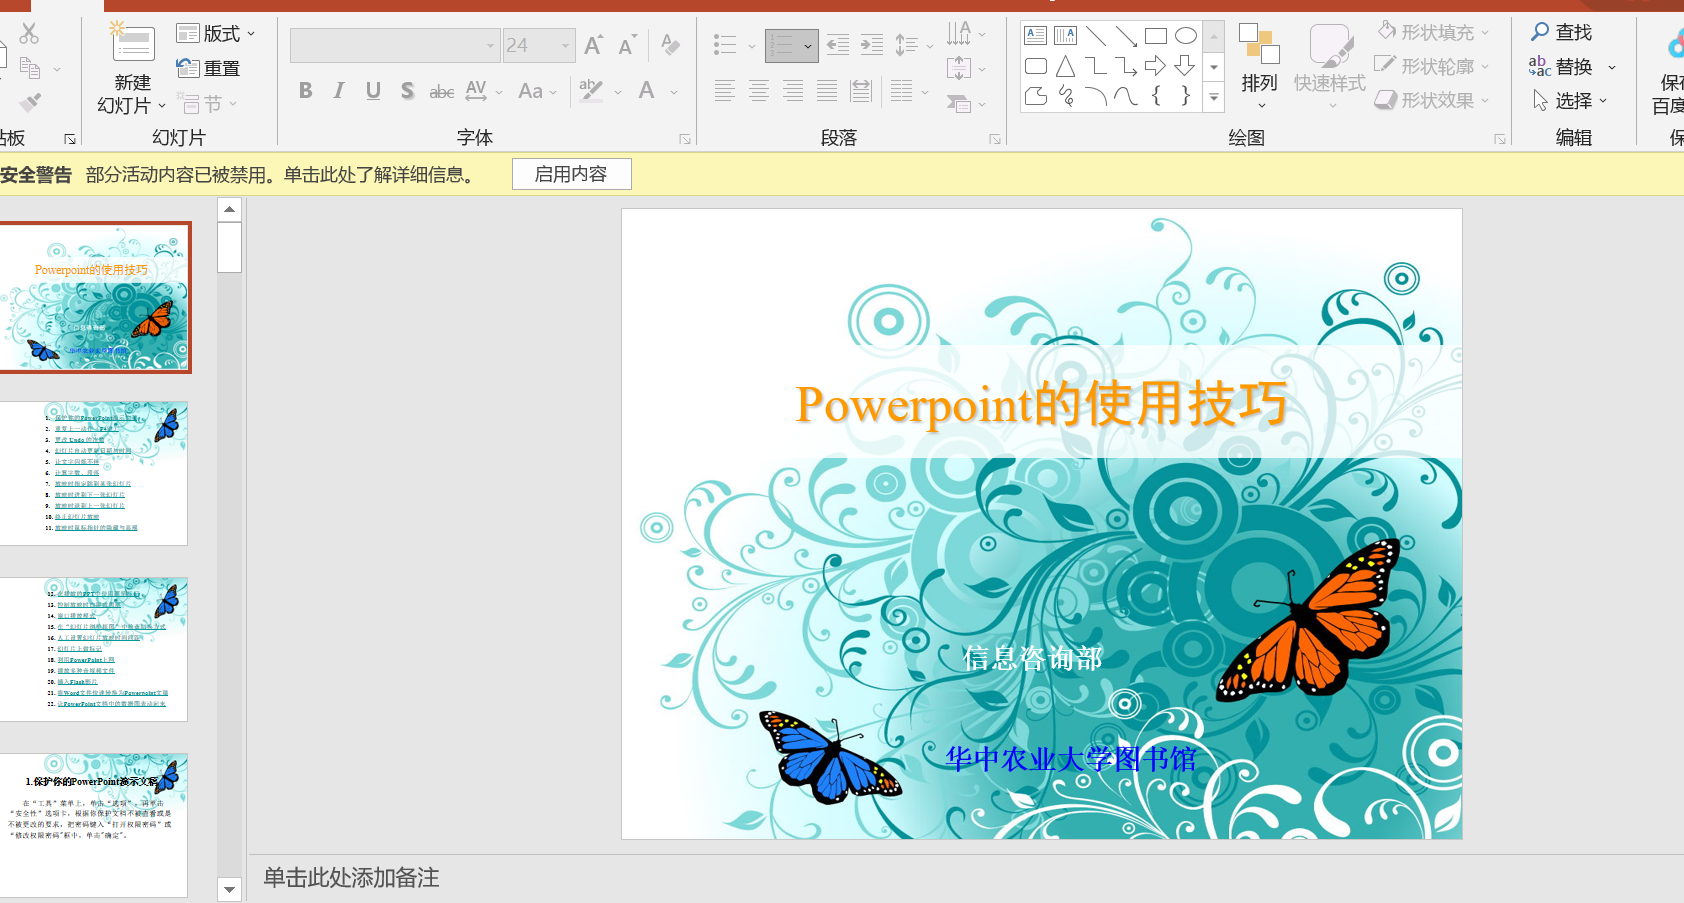Click the slide panel scroll up arrow
Screen dimensions: 1684x903
(x=230, y=209)
